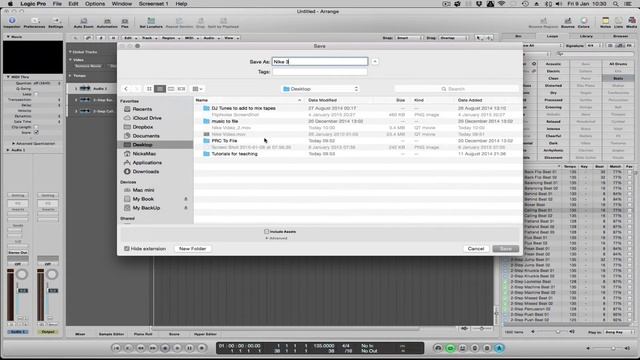Click the transport Stop button
640x360 pixels.
click(x=165, y=348)
